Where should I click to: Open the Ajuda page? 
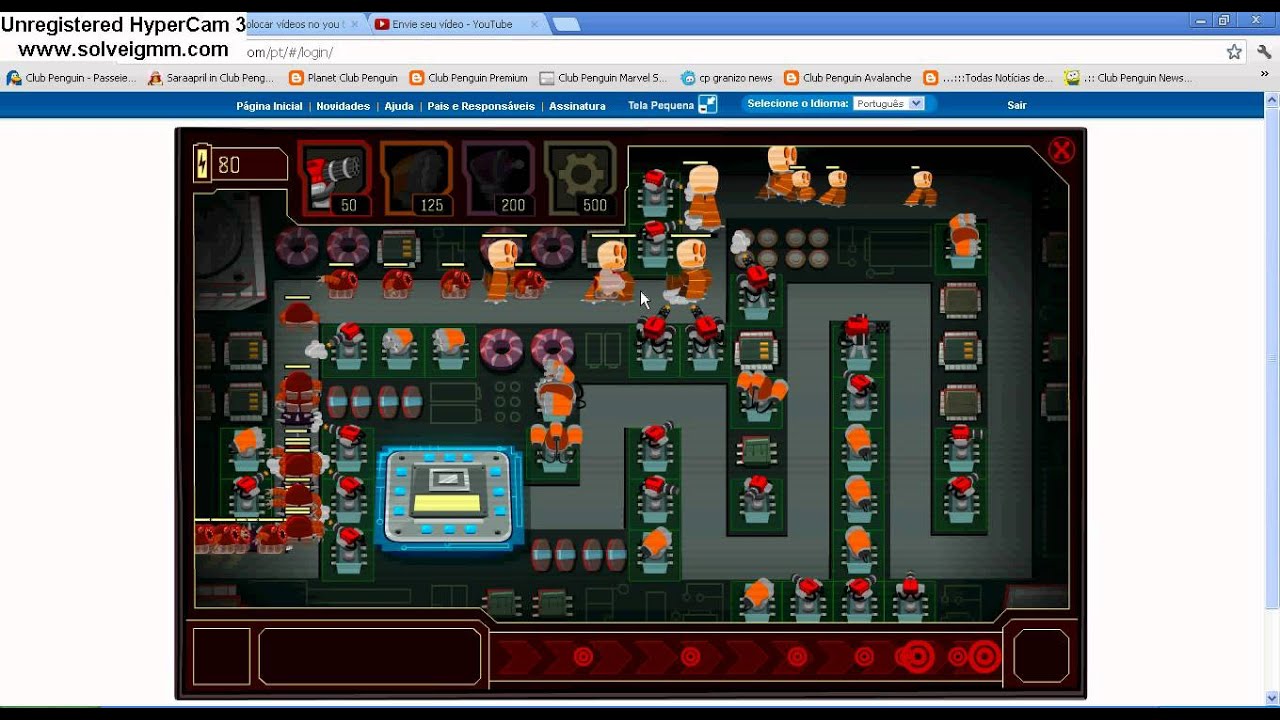[399, 106]
